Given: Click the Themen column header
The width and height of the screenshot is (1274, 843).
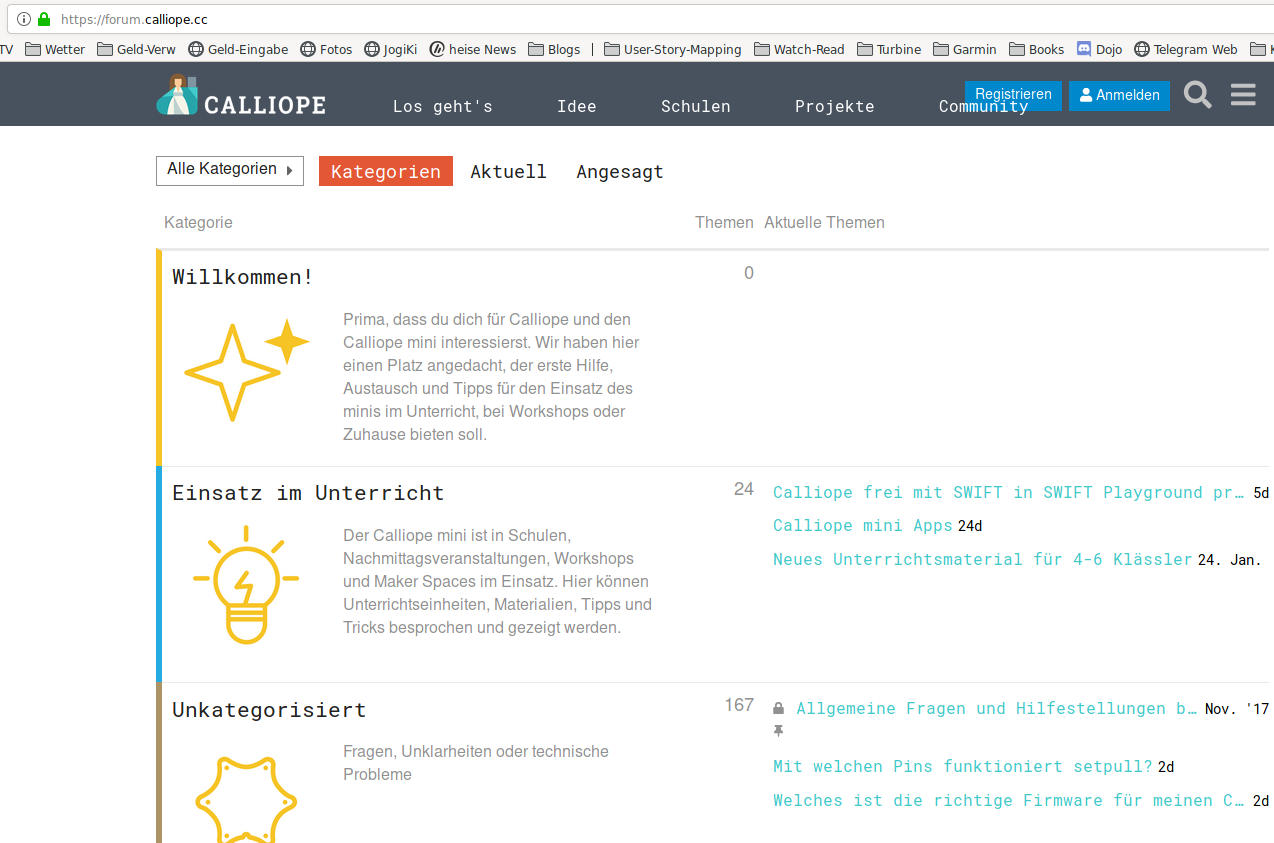Looking at the screenshot, I should pos(724,222).
